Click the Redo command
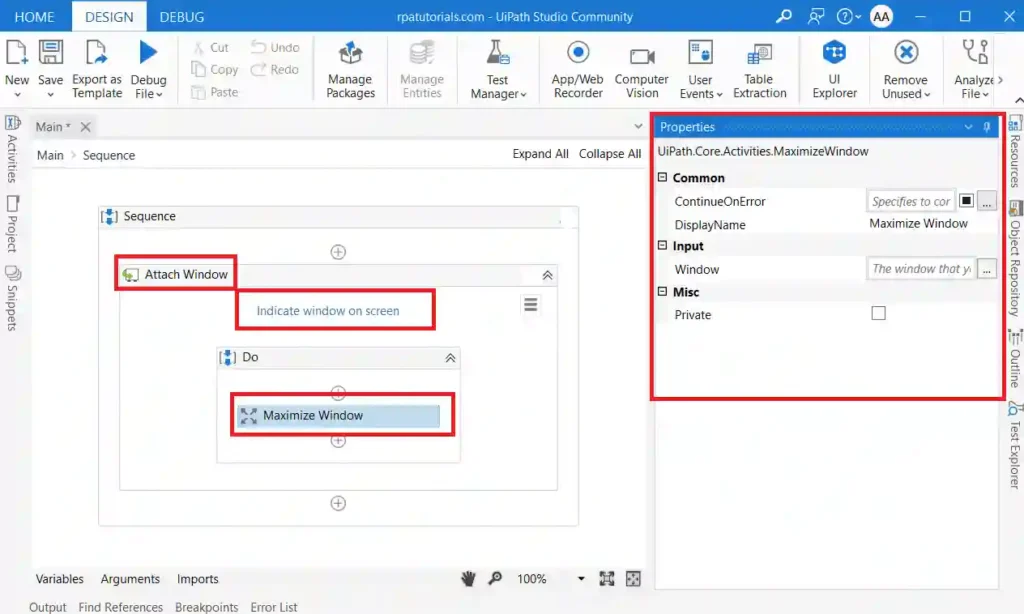This screenshot has width=1024, height=614. pyautogui.click(x=275, y=69)
